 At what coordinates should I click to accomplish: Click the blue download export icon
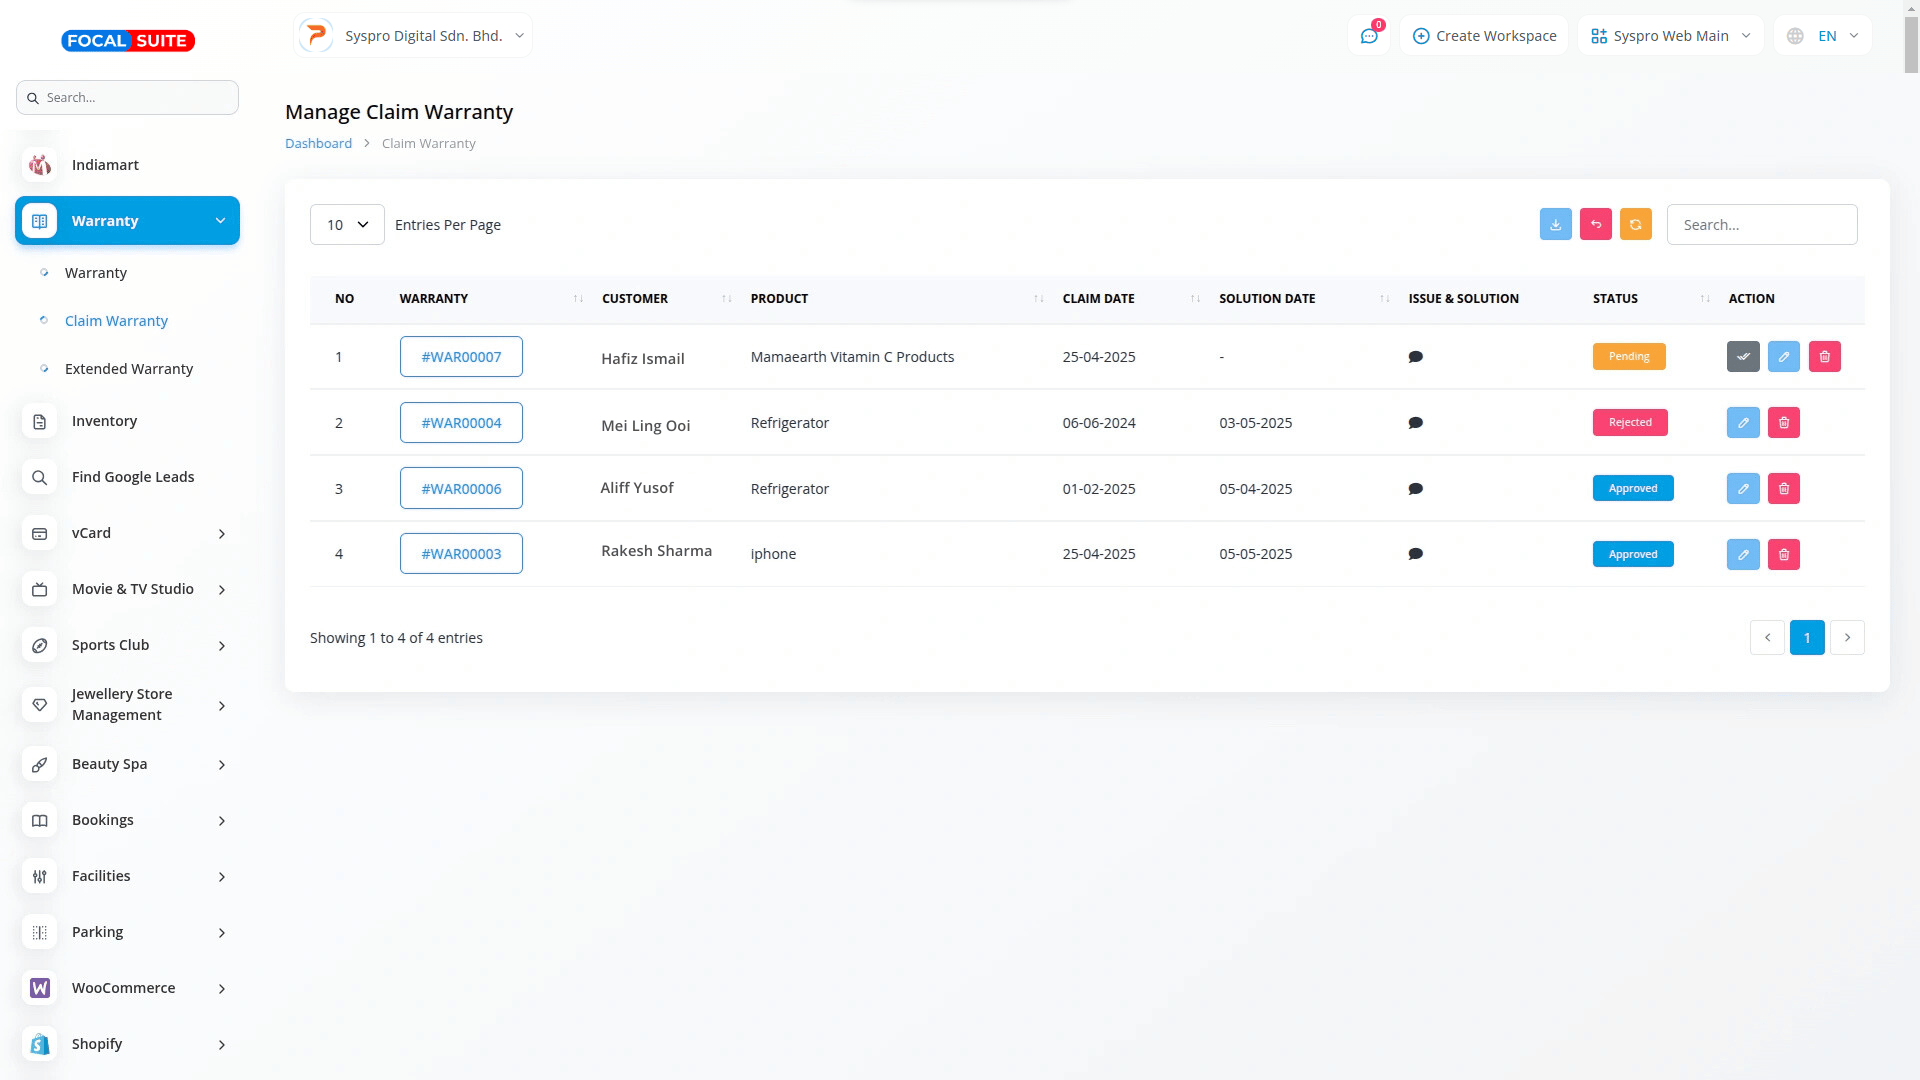coord(1555,225)
